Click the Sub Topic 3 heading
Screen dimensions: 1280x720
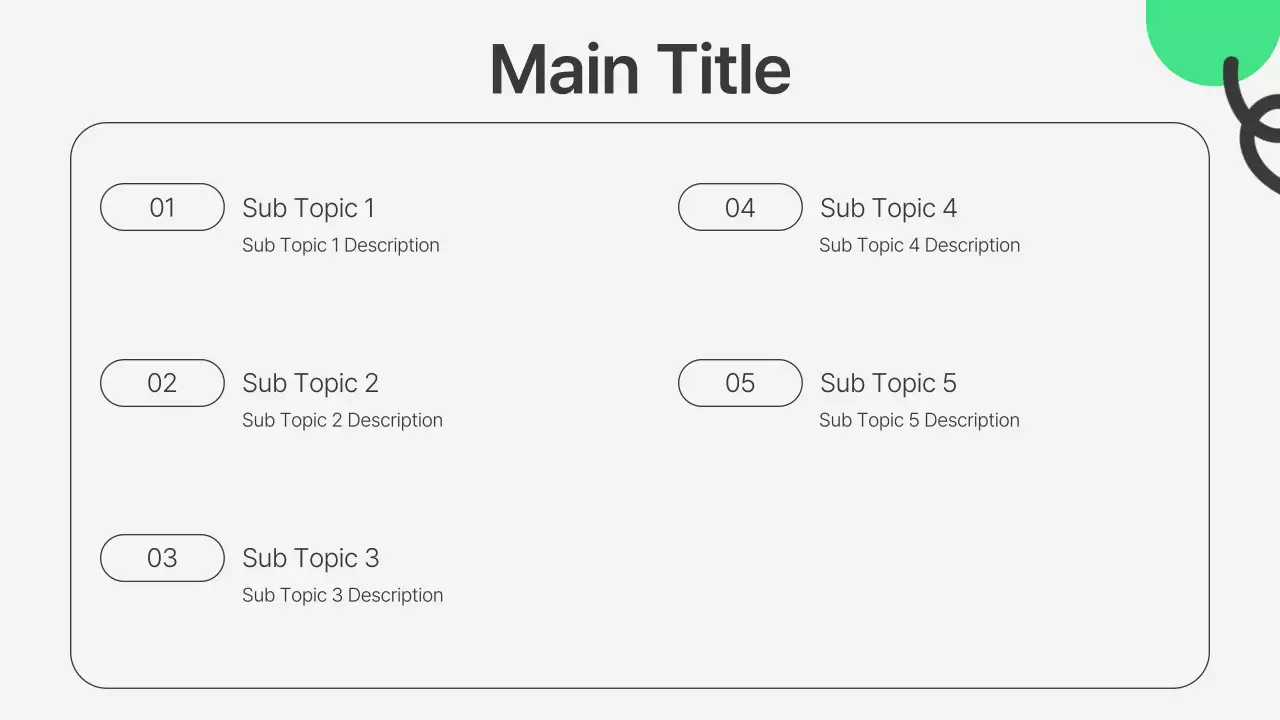pos(310,558)
